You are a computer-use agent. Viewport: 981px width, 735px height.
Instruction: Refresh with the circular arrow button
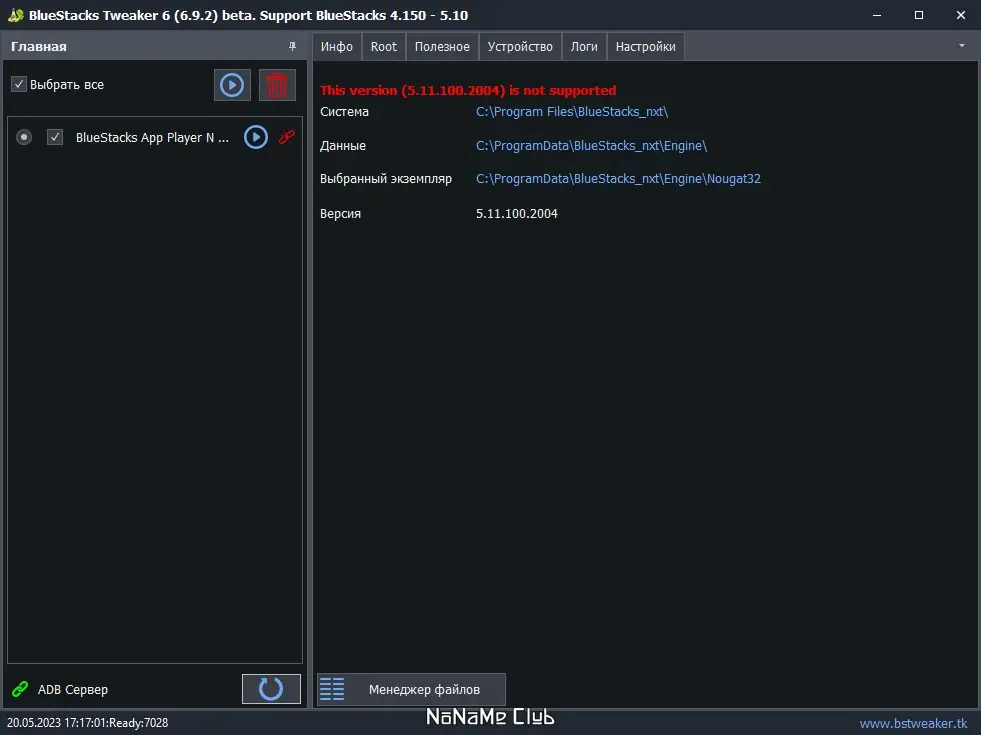click(x=271, y=689)
